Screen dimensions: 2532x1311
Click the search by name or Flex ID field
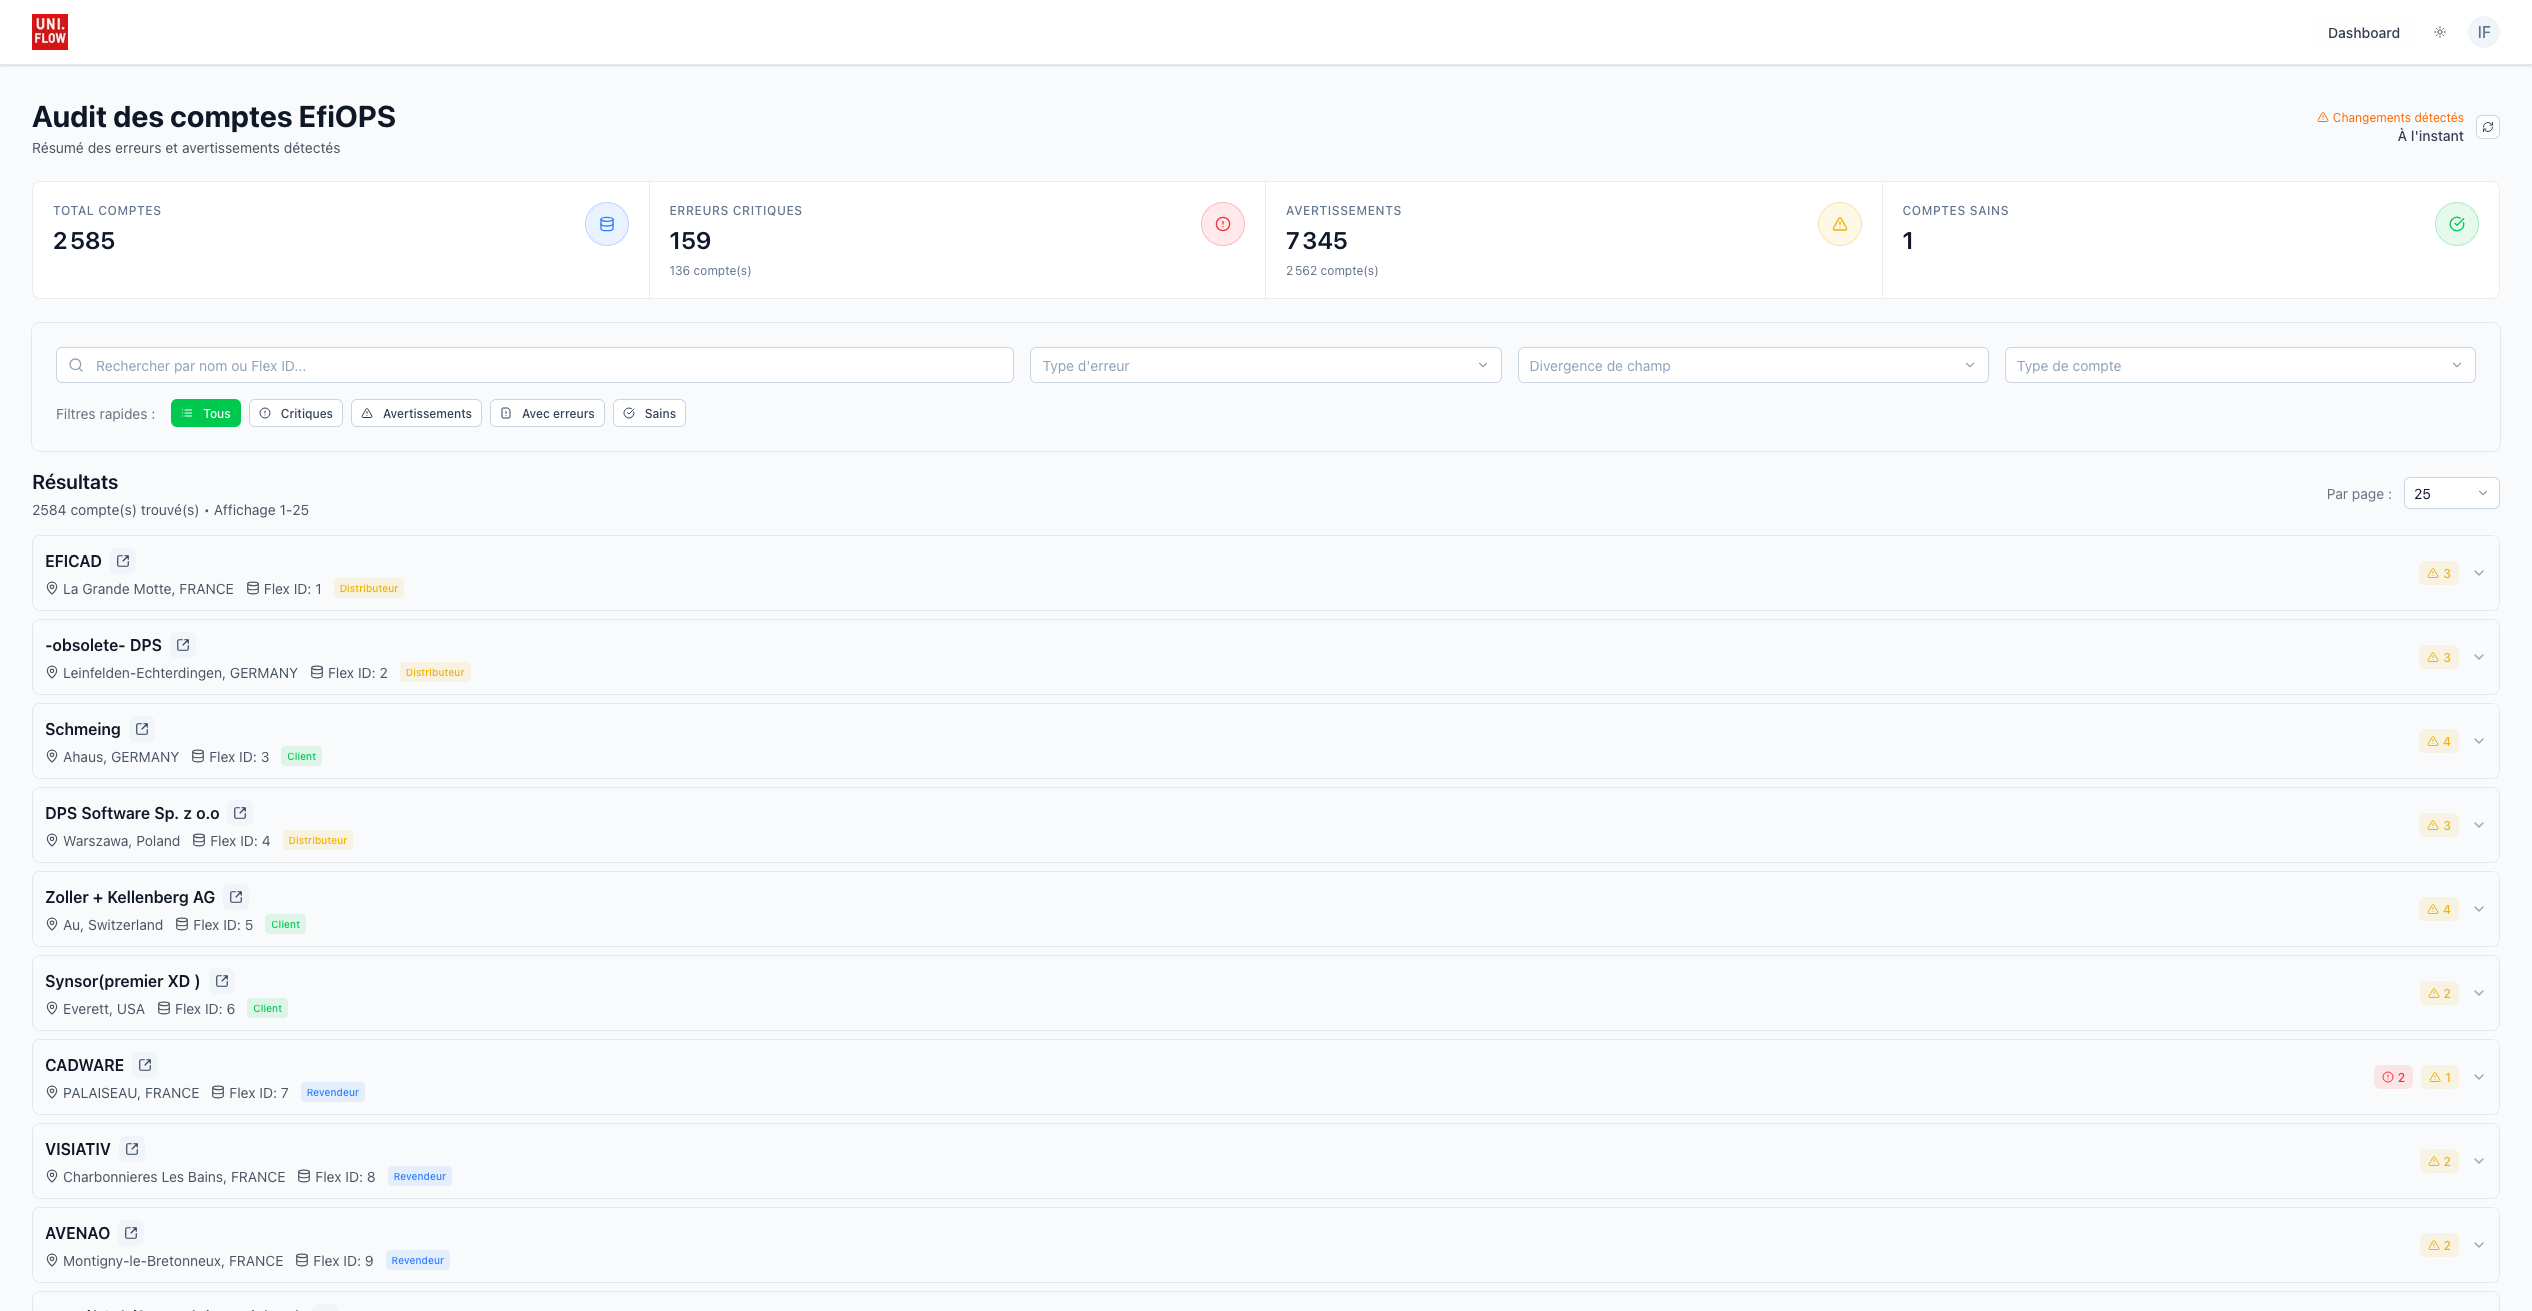coord(535,365)
